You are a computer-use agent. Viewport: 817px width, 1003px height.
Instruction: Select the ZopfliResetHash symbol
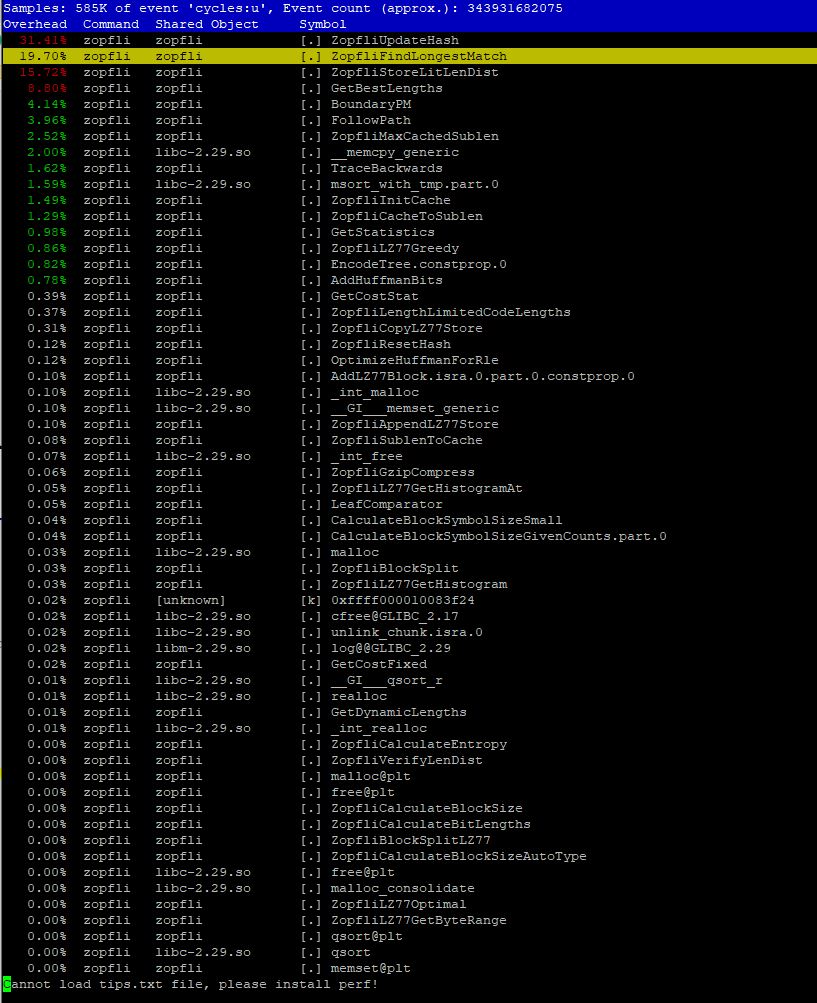390,344
